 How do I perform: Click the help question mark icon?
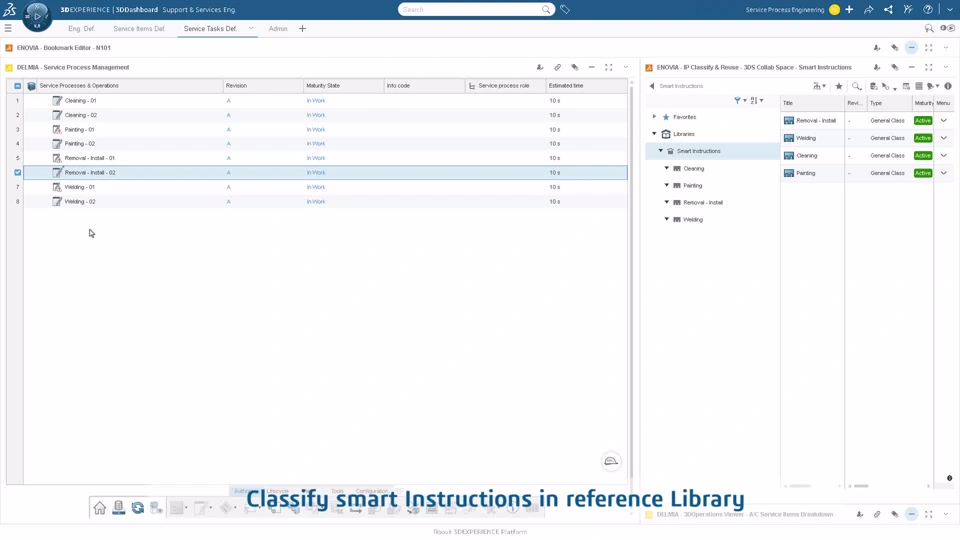[928, 10]
